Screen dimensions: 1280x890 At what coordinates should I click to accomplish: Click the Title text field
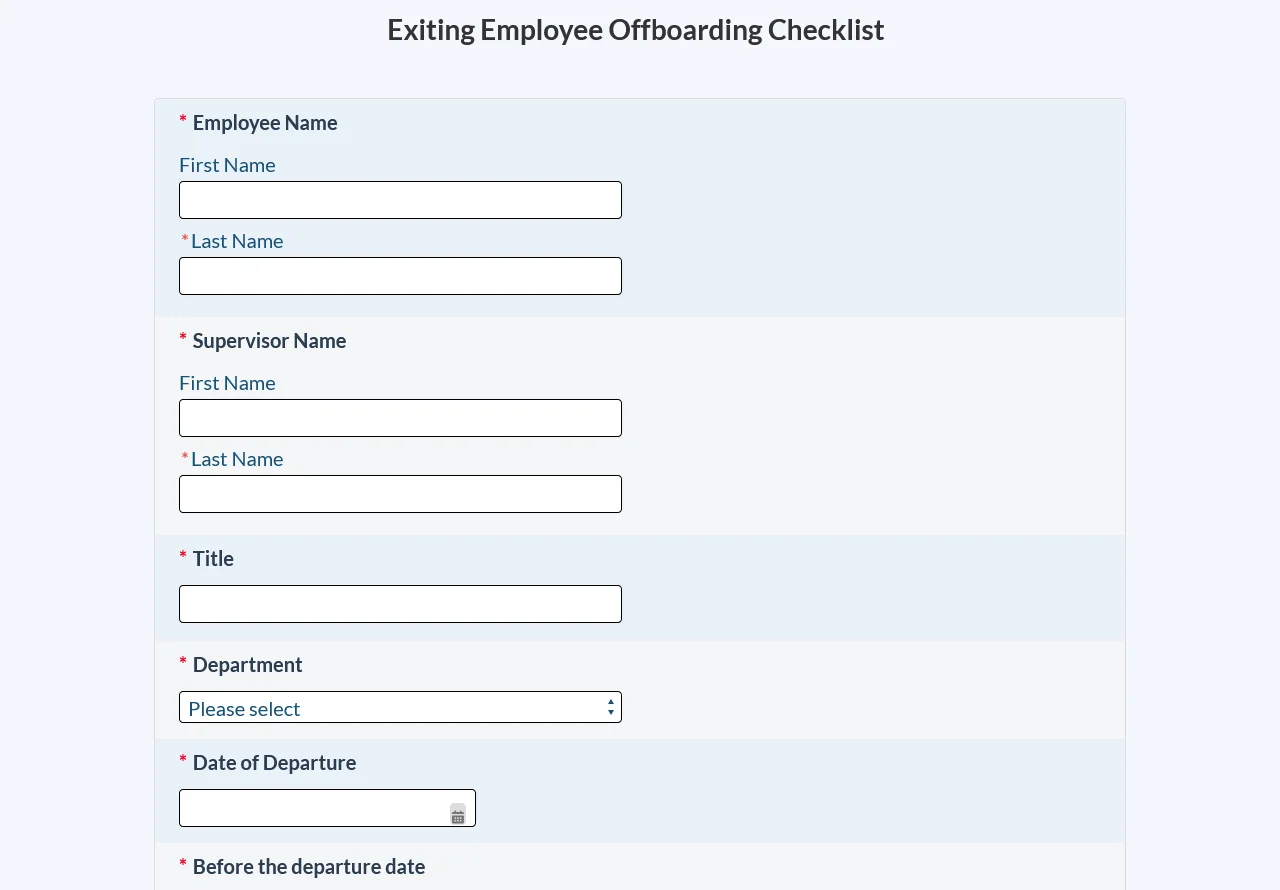click(x=400, y=603)
